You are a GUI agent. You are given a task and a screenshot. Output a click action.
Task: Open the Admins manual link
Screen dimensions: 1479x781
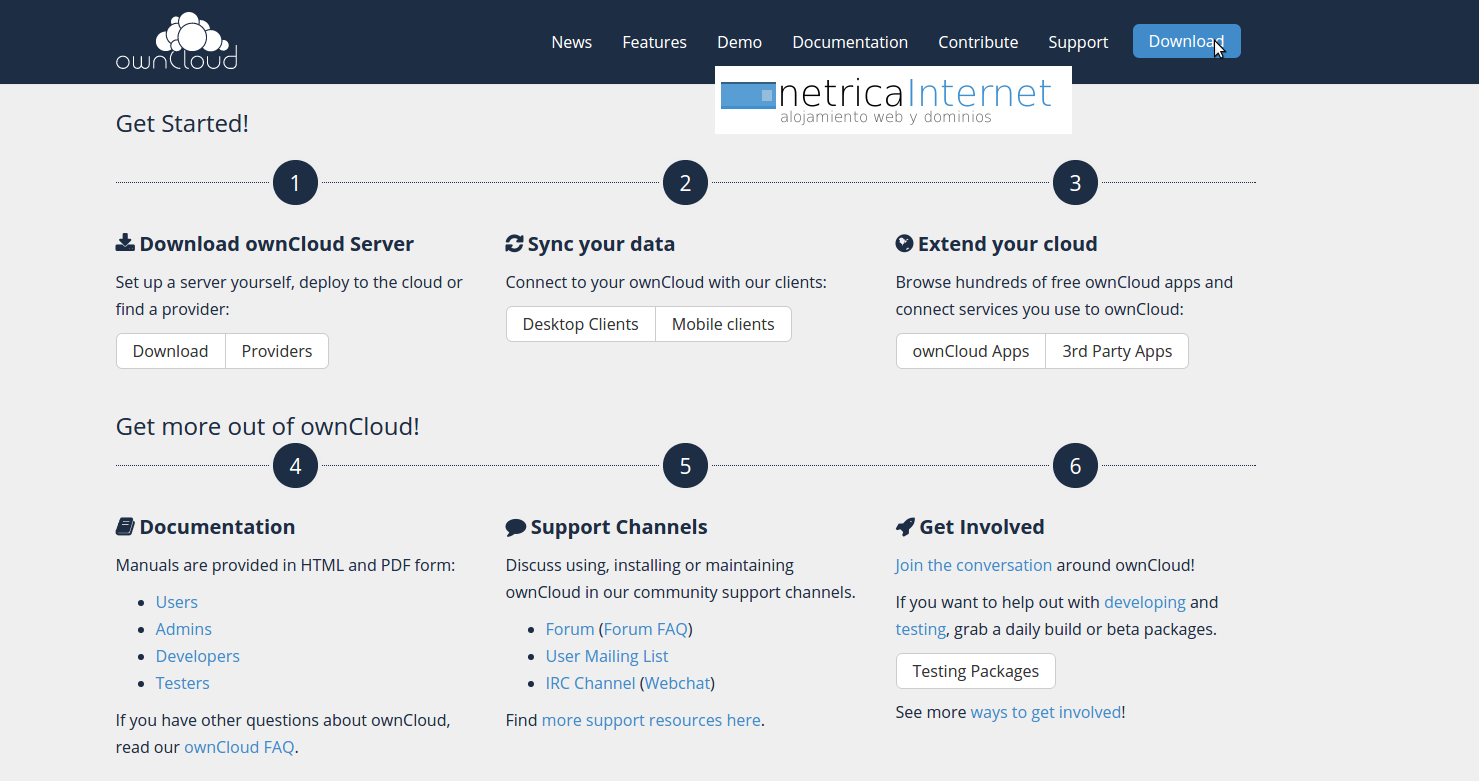pyautogui.click(x=184, y=629)
